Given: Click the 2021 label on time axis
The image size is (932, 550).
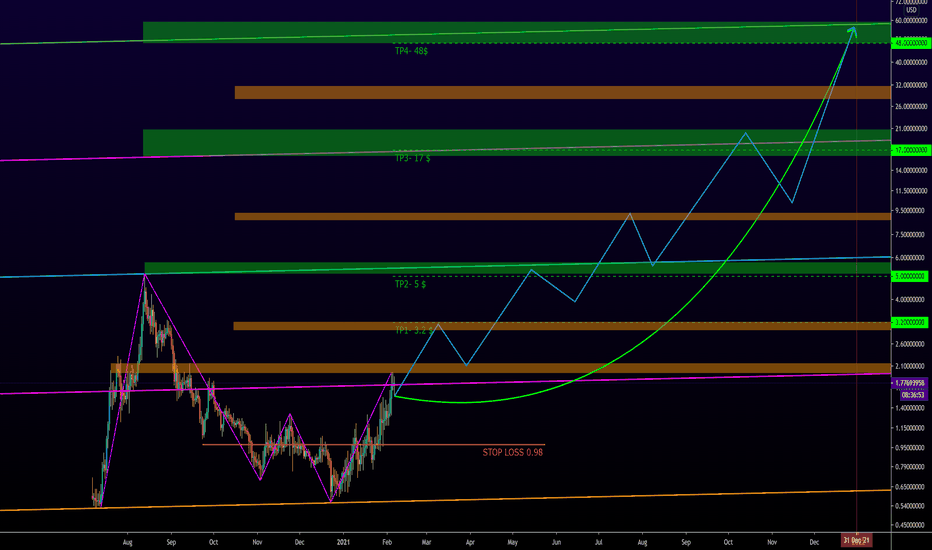Looking at the screenshot, I should 344,542.
